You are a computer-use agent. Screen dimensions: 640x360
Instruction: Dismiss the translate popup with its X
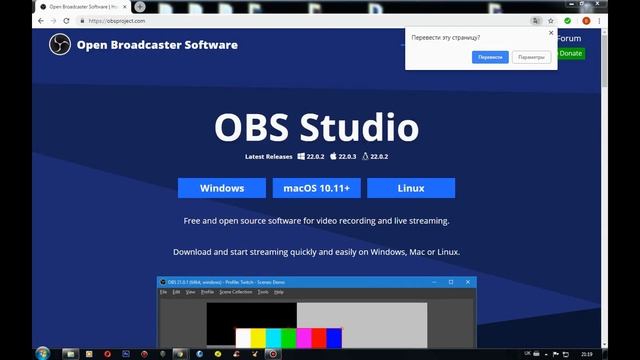point(551,33)
